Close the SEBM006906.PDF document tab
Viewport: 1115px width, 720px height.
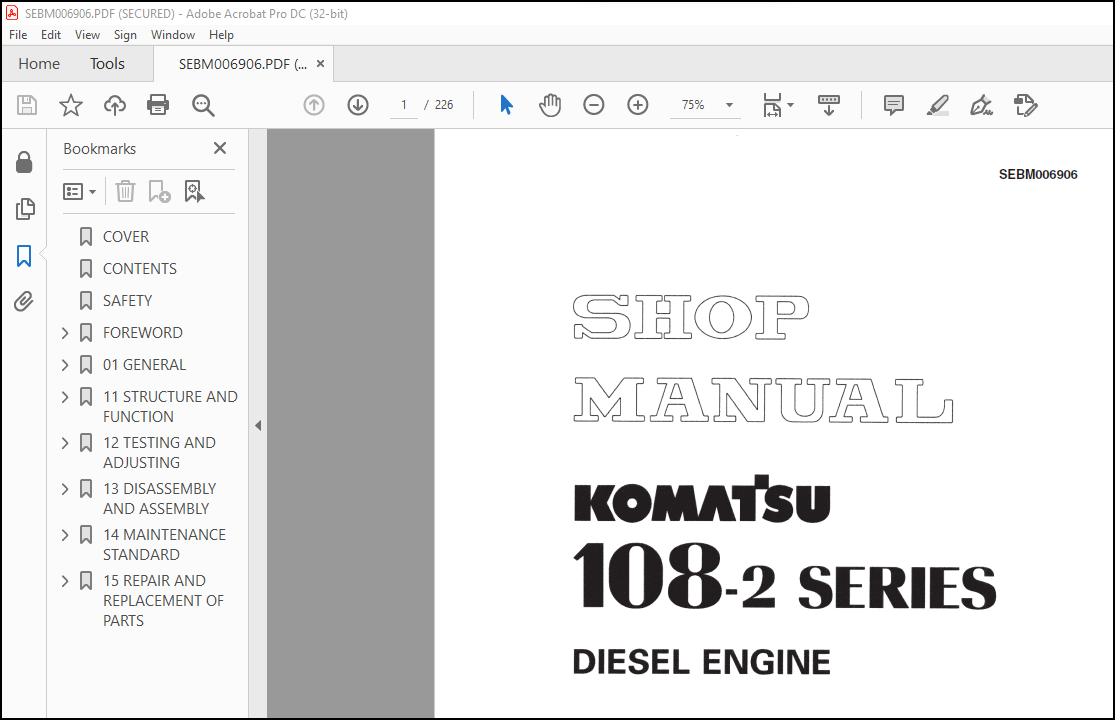[x=321, y=64]
